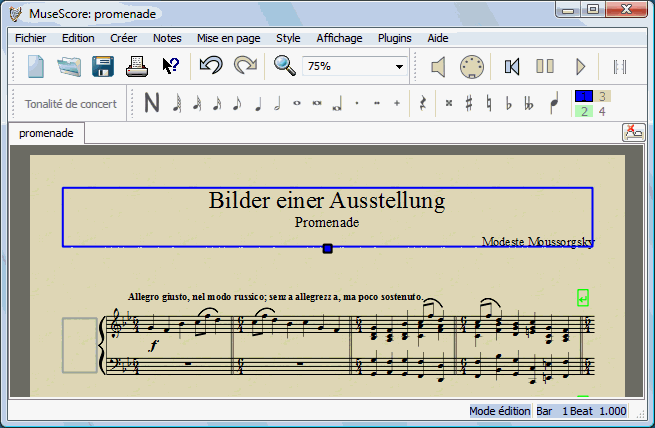Click the forte dynamic marking

[154, 345]
